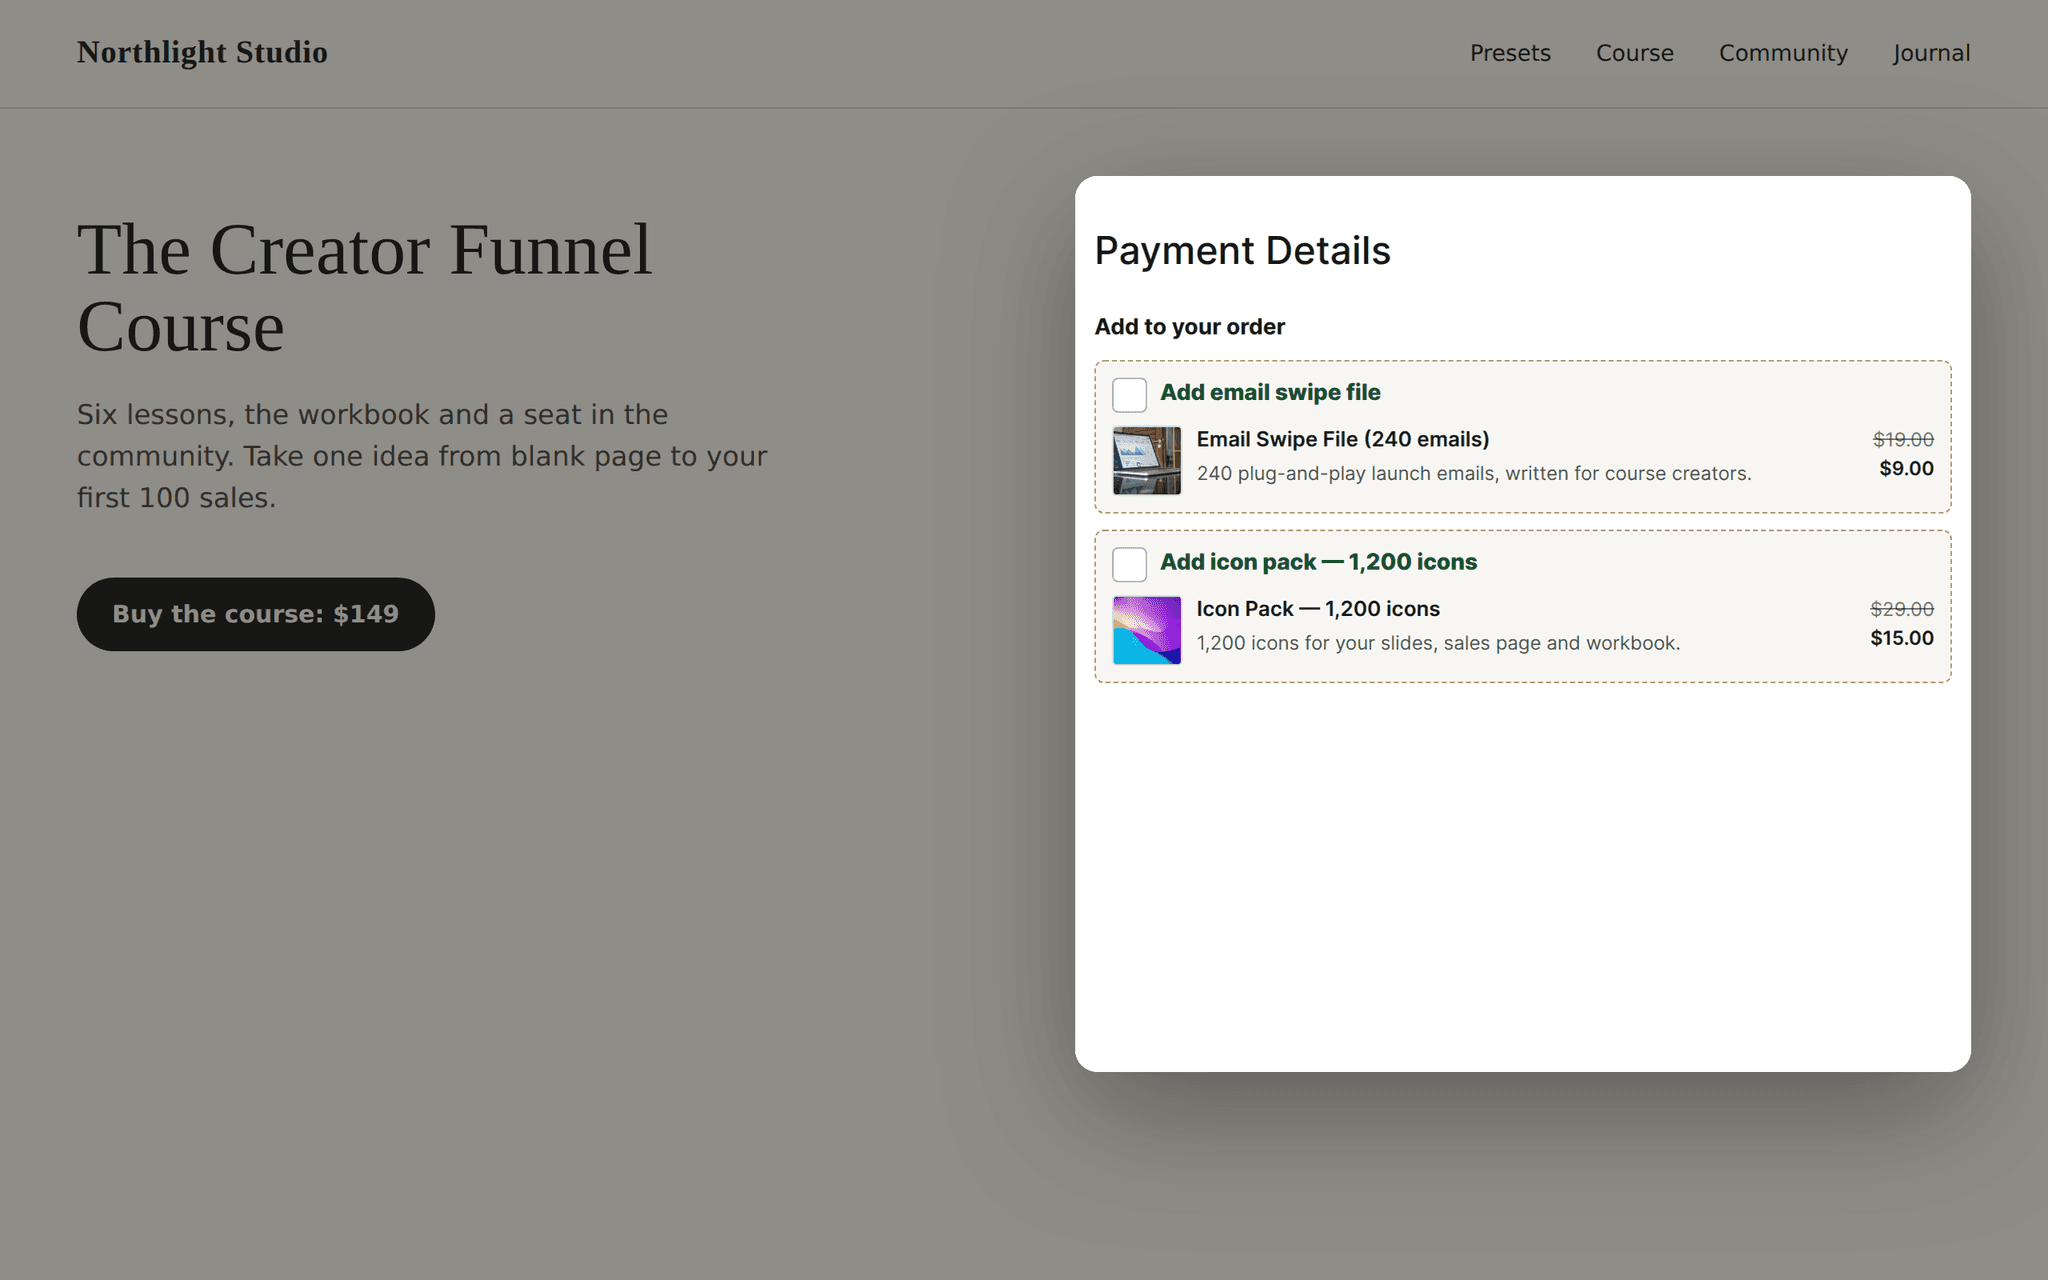Click the 'Add icon pack — 1,200 icons' label
The width and height of the screenshot is (2048, 1280).
pos(1318,562)
